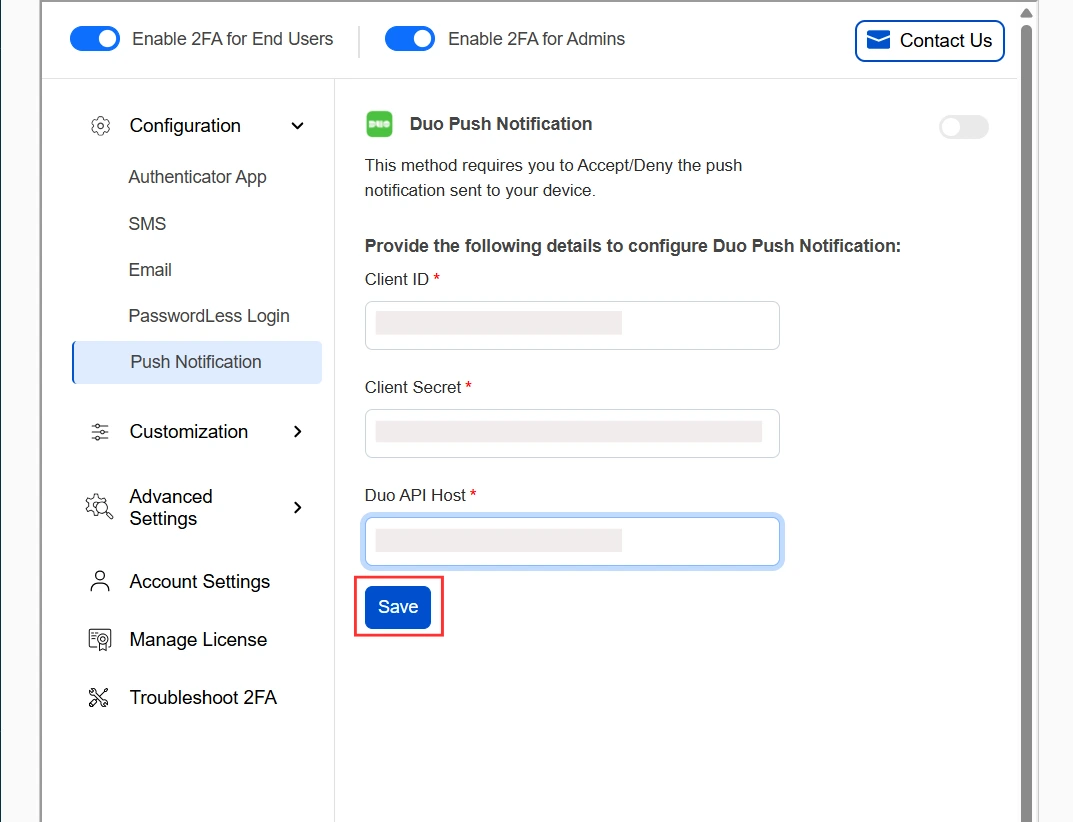Click the envelope icon in Contact Us
This screenshot has width=1073, height=822.
coord(879,40)
